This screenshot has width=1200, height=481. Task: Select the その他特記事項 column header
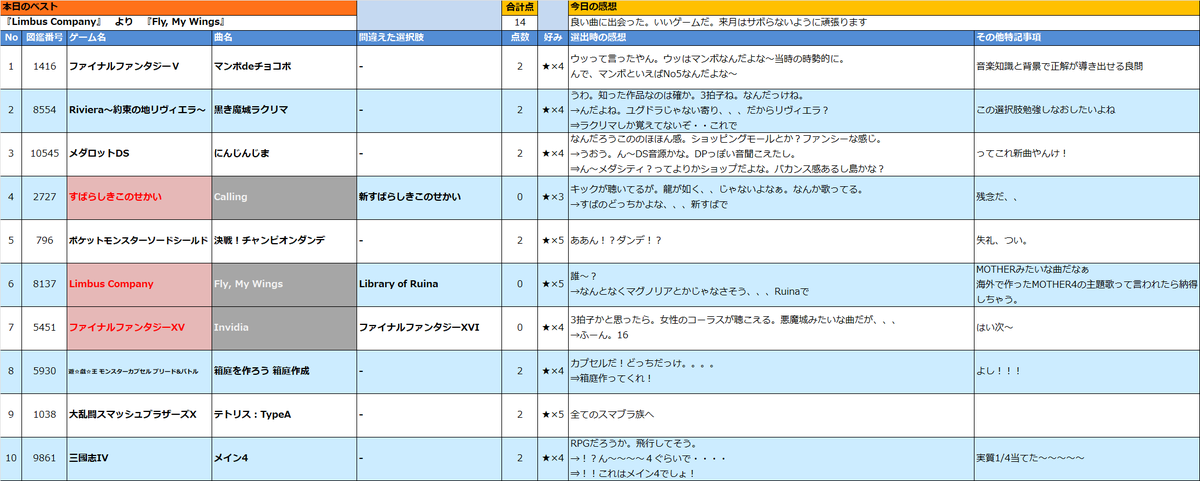click(1086, 37)
